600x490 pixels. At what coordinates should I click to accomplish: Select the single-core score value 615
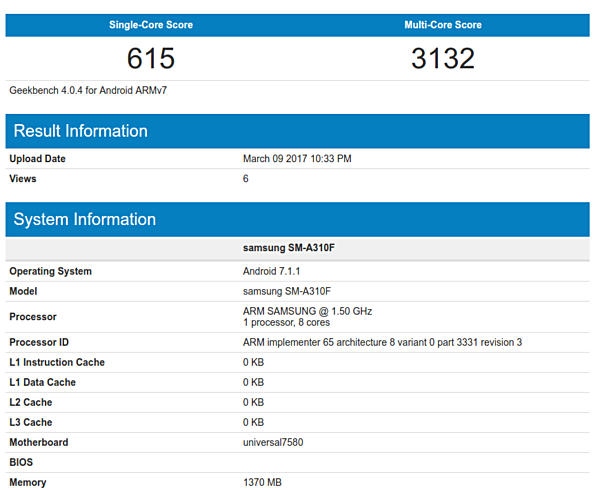pos(151,59)
